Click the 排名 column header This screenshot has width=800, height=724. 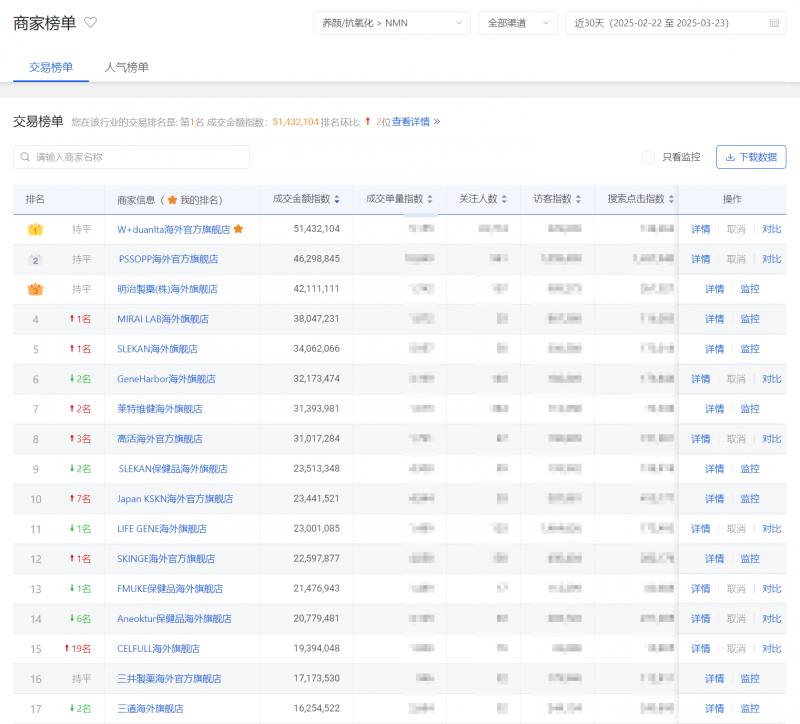tap(35, 199)
